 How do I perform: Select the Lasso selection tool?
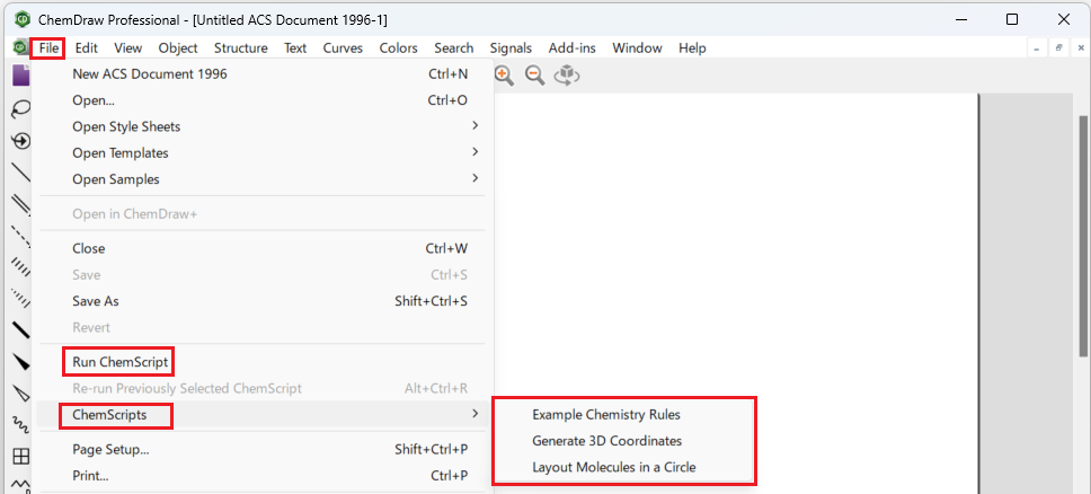click(20, 108)
